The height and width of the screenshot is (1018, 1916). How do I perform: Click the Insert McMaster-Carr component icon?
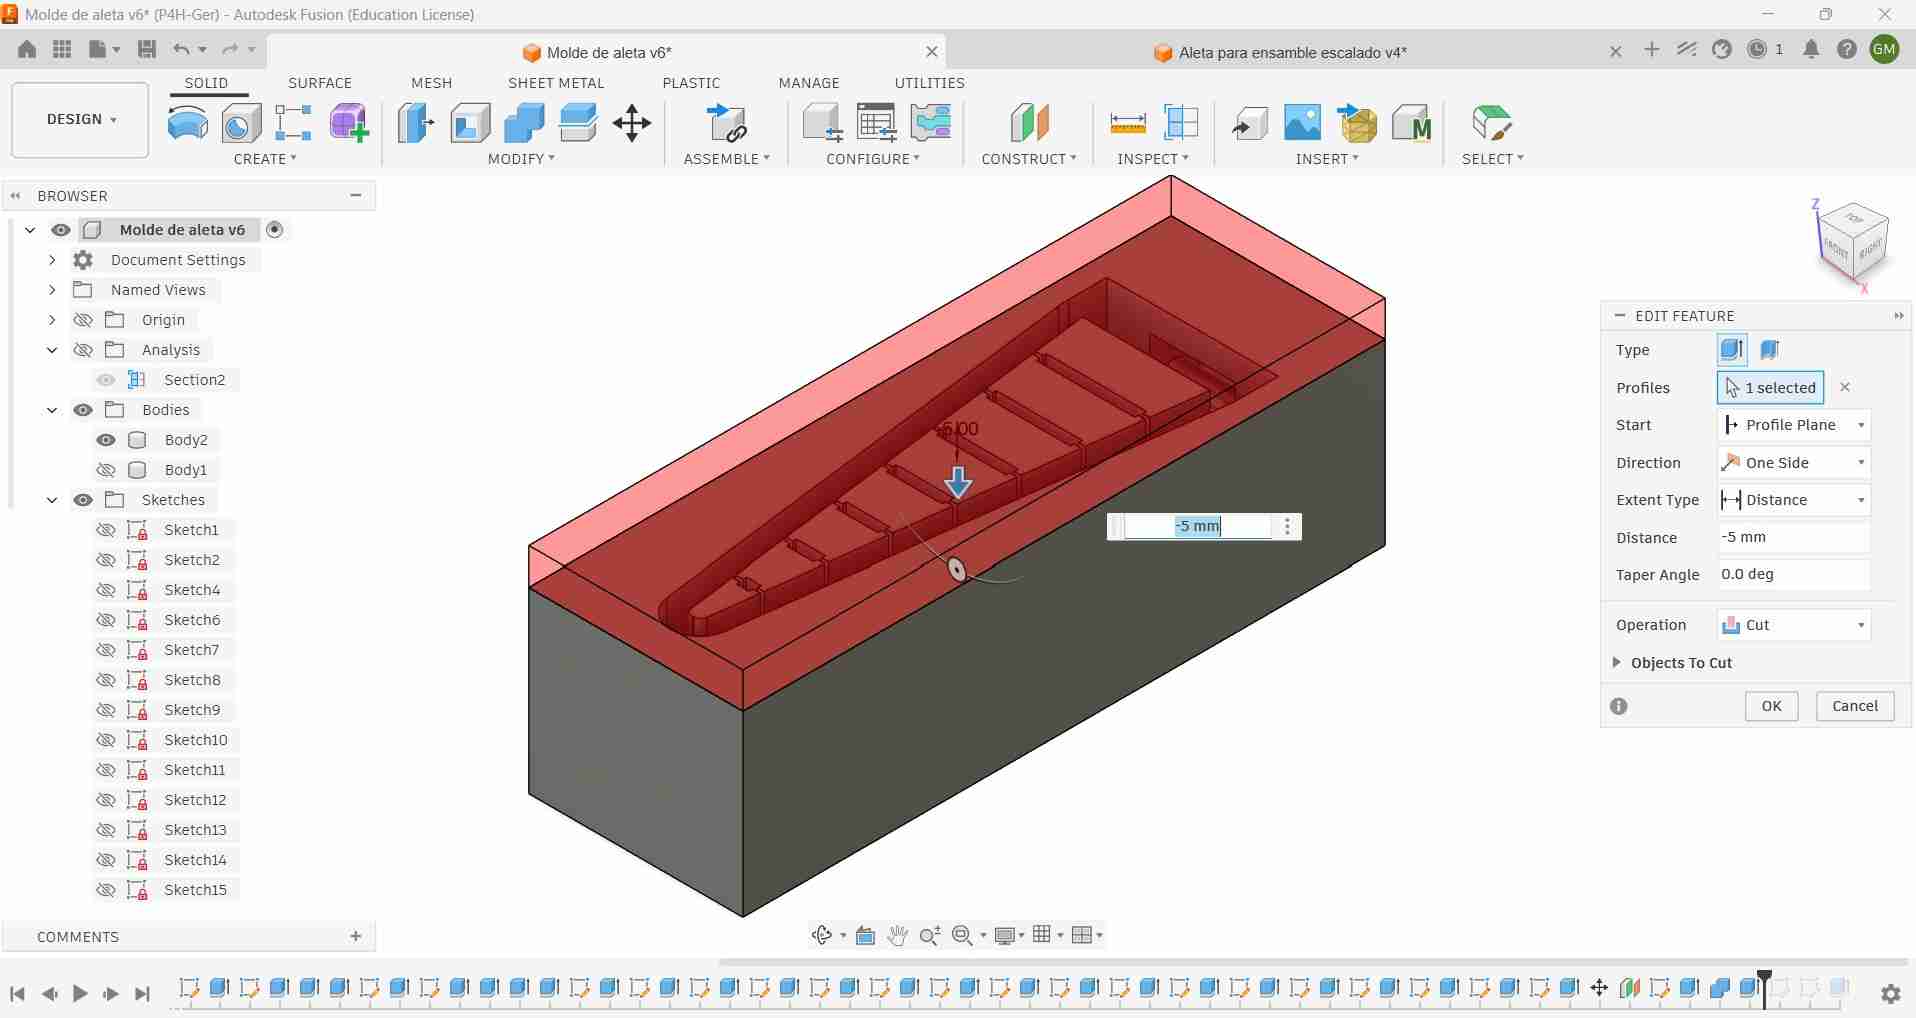1411,123
